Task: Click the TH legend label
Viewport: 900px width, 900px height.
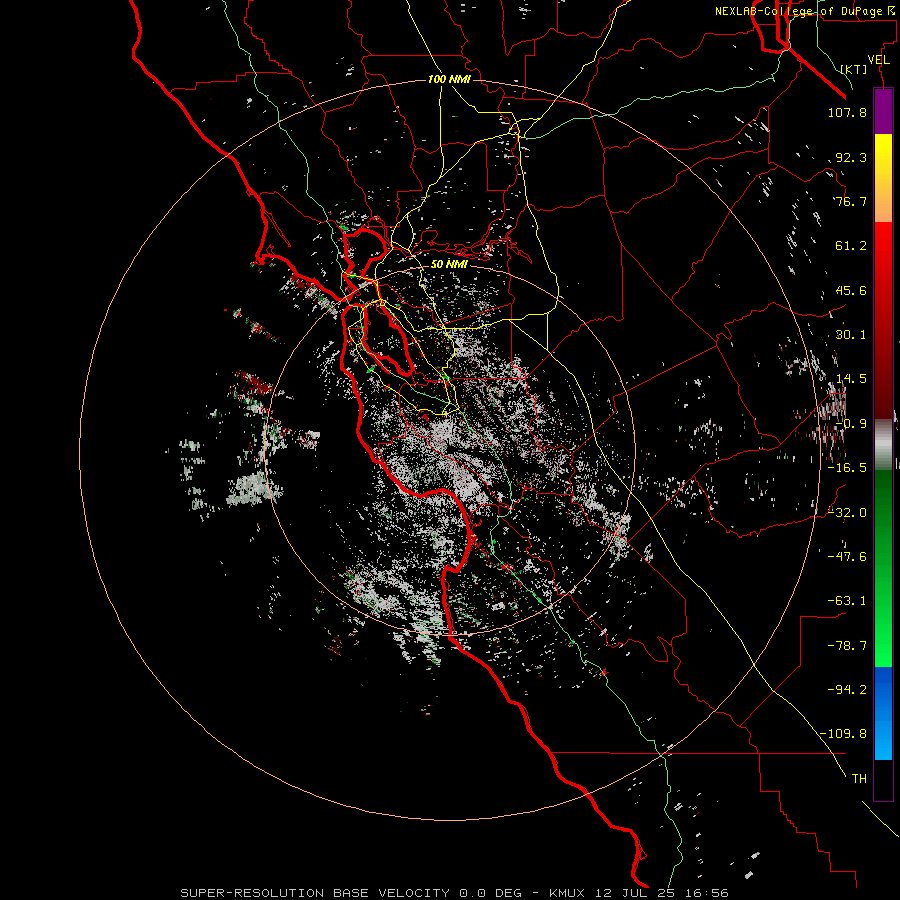Action: click(x=859, y=779)
